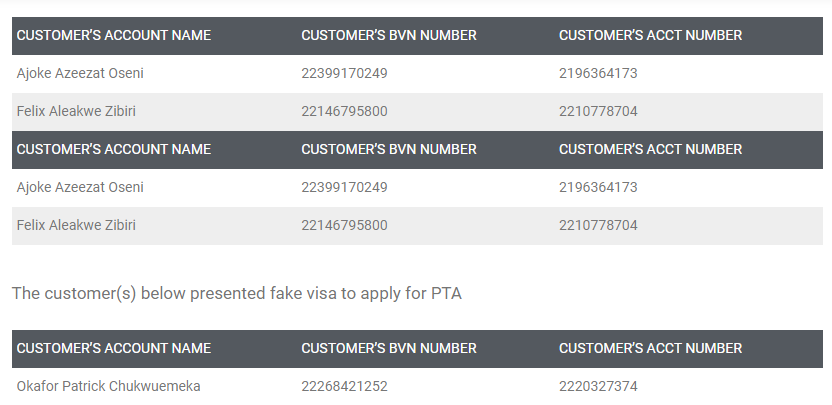The image size is (832, 405).
Task: Click Ajoke Azeezat Oseni in the second table
Action: tap(80, 187)
